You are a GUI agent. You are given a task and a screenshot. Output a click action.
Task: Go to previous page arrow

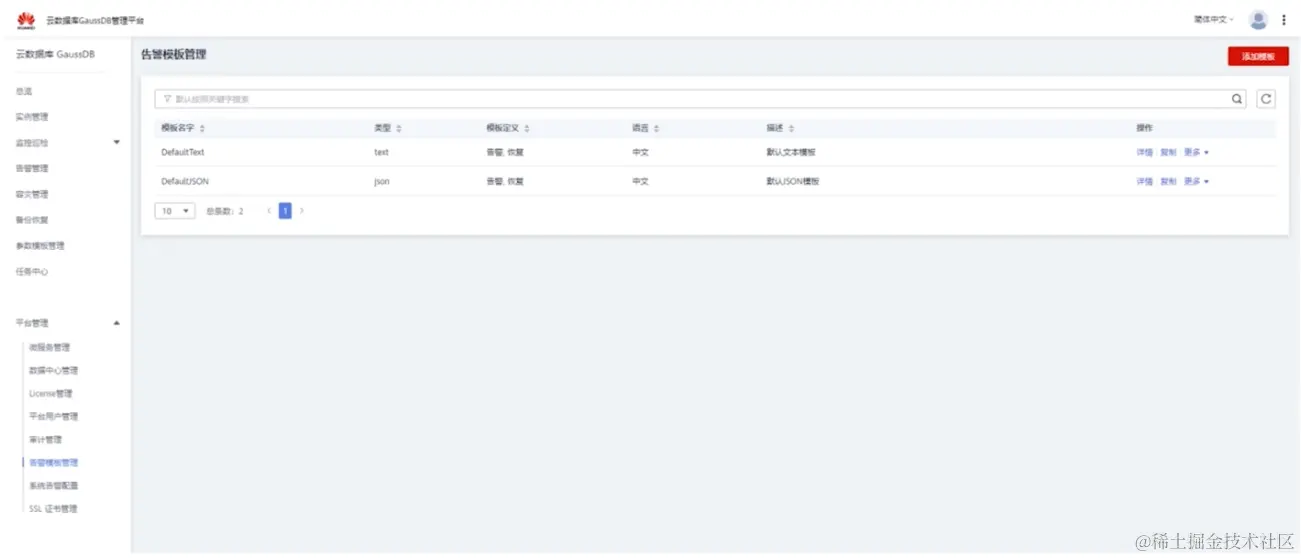(269, 211)
